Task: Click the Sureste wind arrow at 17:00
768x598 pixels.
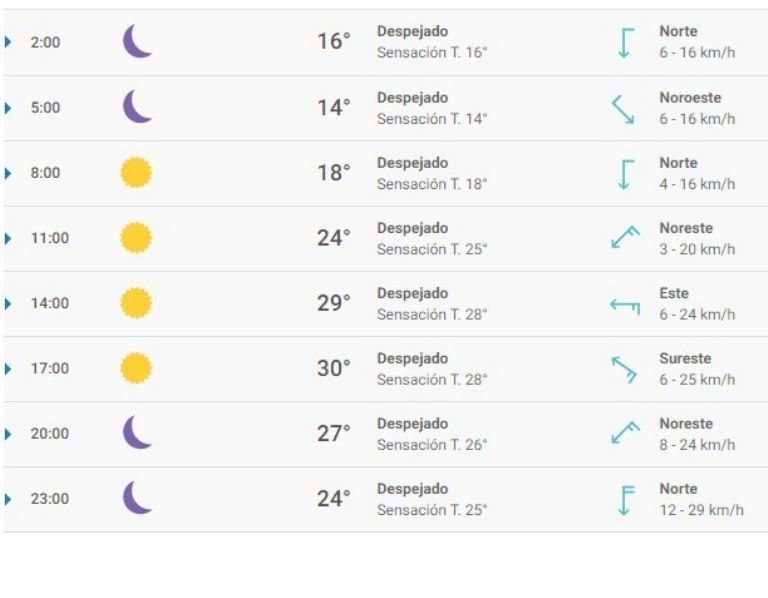Action: tap(624, 369)
